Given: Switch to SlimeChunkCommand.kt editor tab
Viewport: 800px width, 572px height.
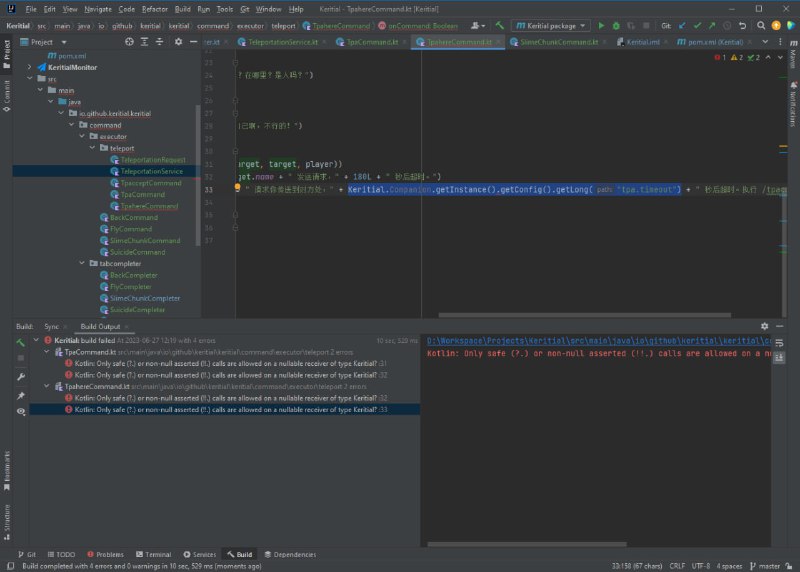Looking at the screenshot, I should 558,42.
